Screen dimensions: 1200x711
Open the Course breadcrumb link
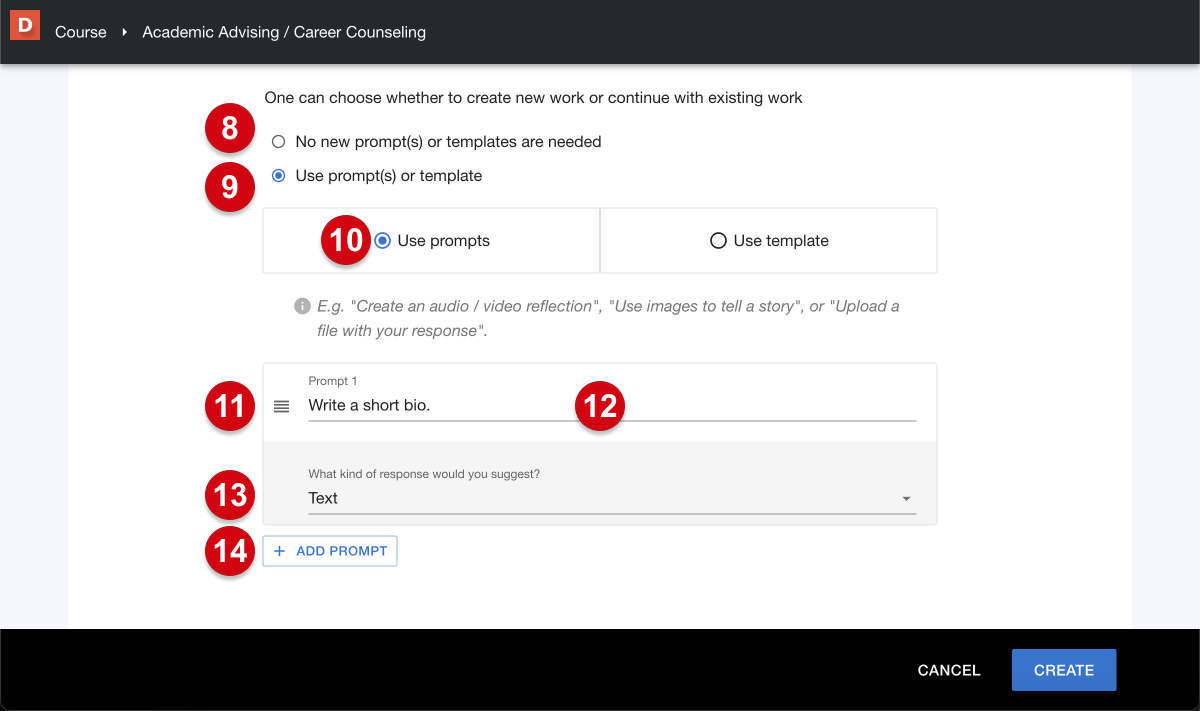click(80, 32)
